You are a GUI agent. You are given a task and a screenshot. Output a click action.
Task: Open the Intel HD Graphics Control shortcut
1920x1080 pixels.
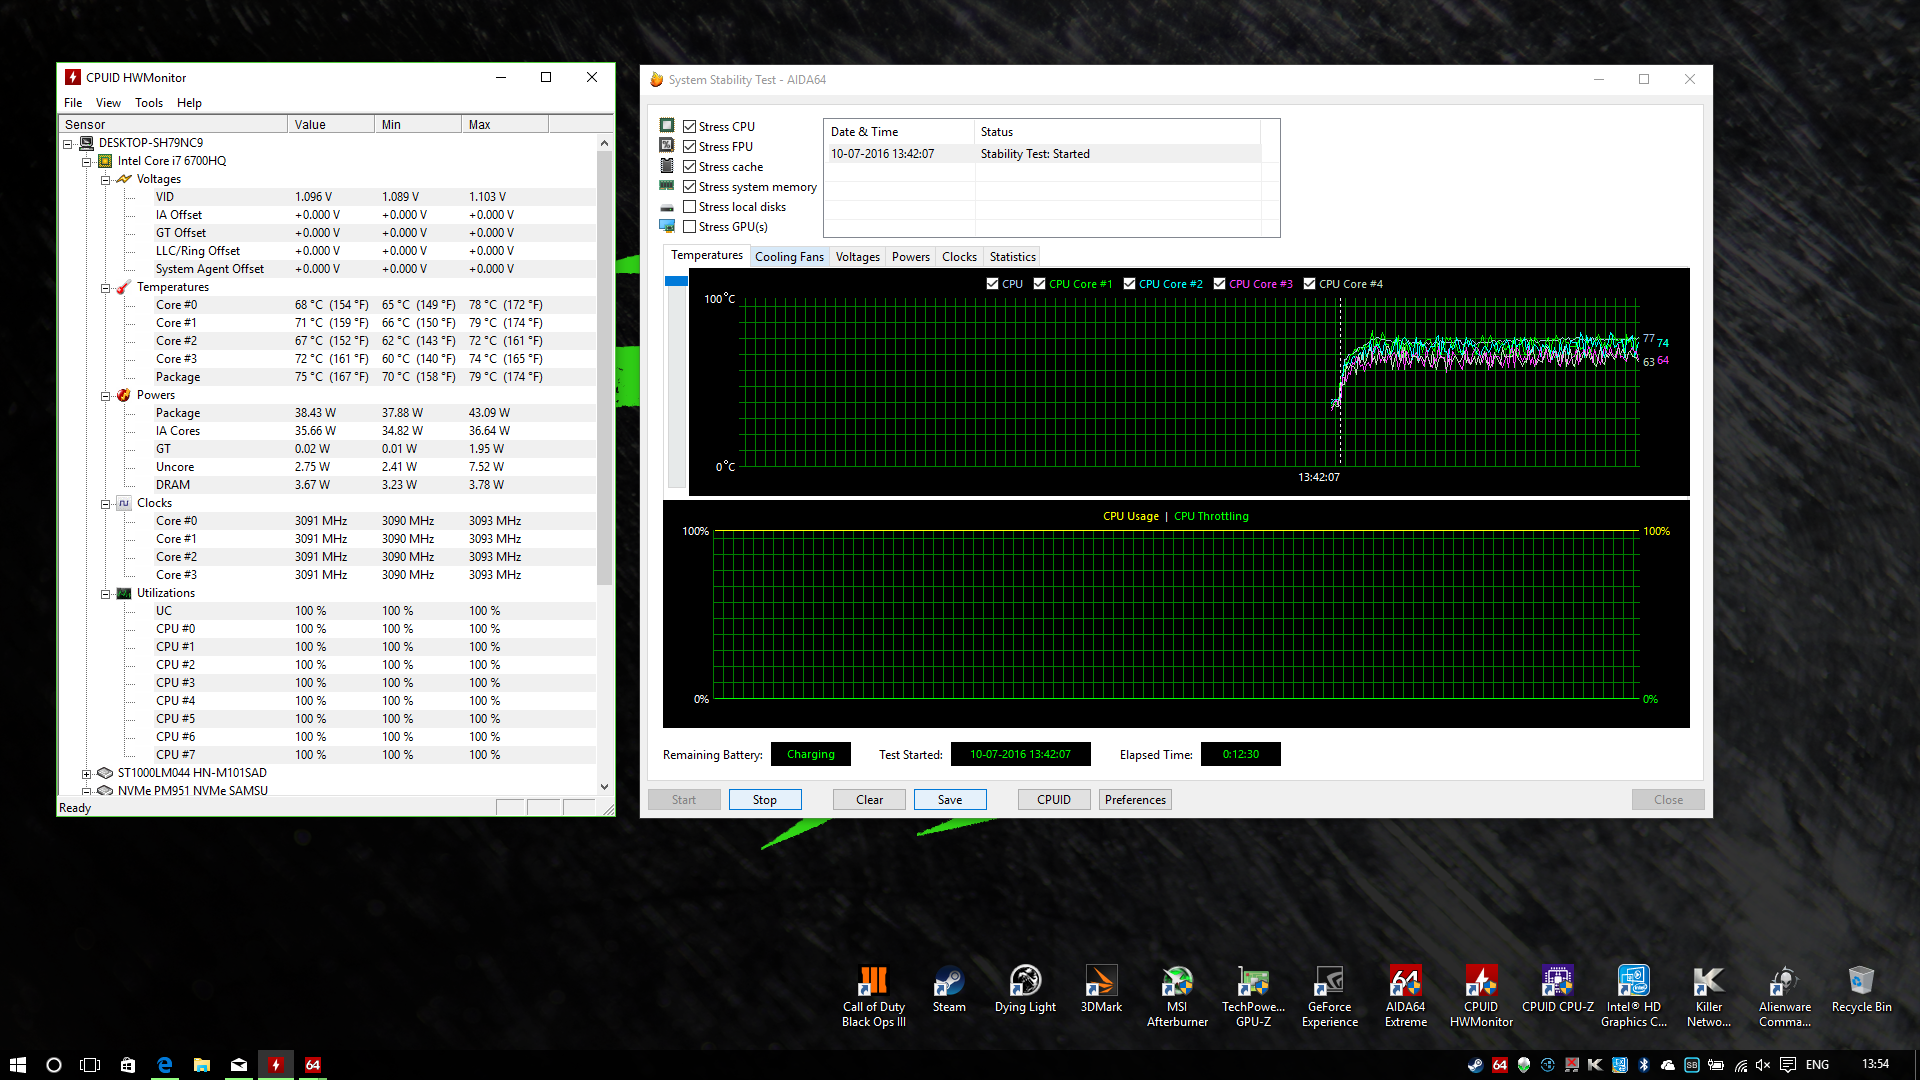pos(1633,996)
